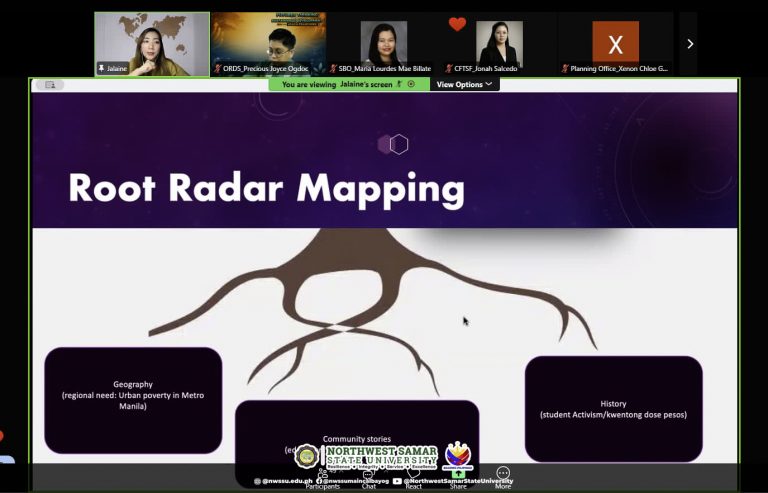Click the hexagon icon above the title

click(x=393, y=144)
